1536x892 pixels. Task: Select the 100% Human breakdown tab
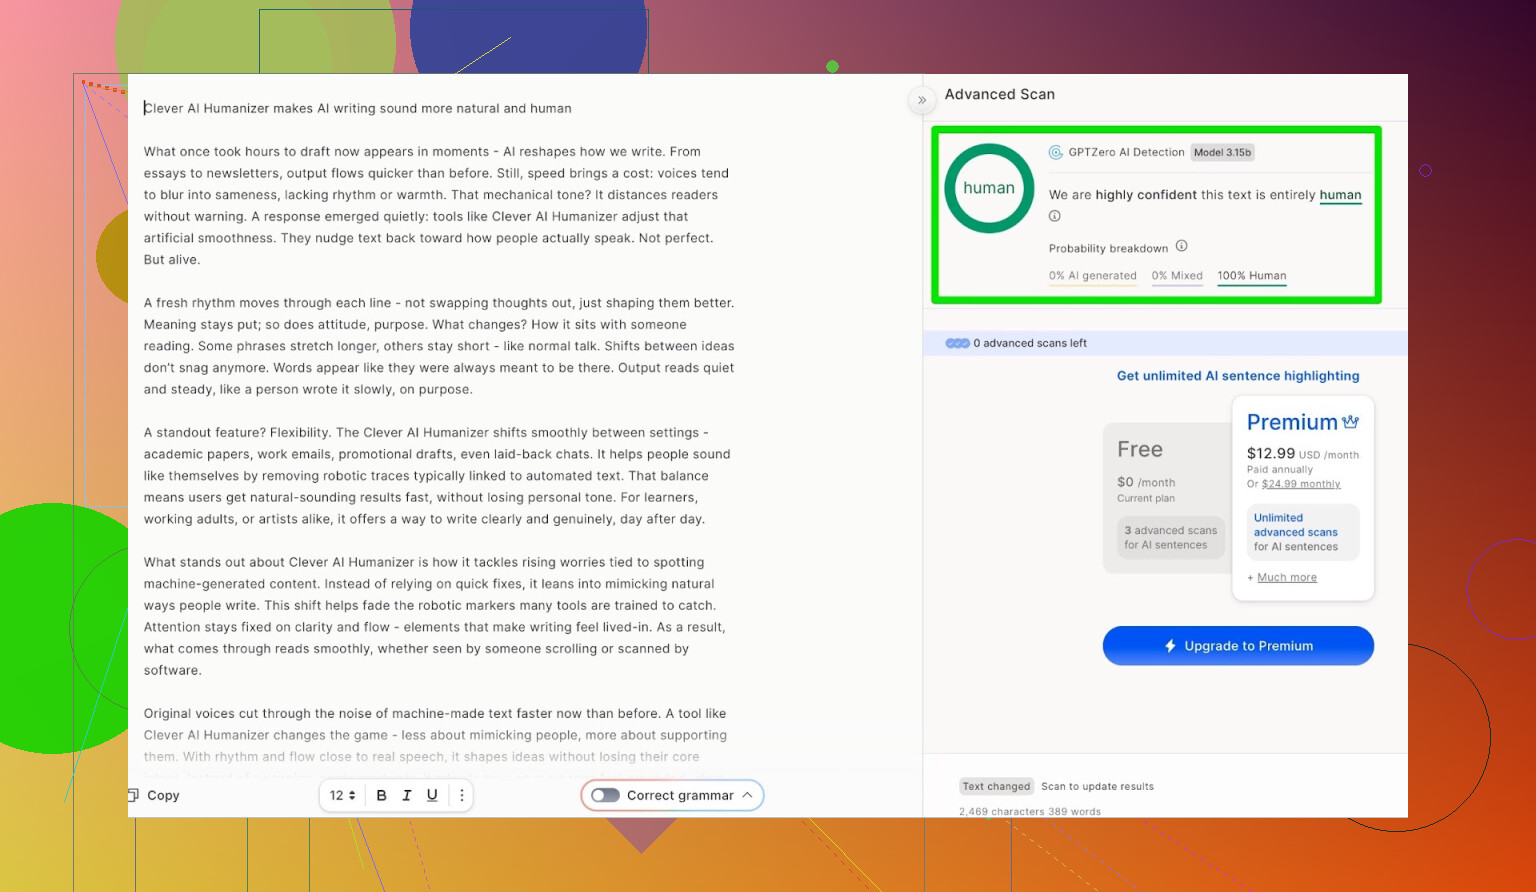click(1251, 276)
